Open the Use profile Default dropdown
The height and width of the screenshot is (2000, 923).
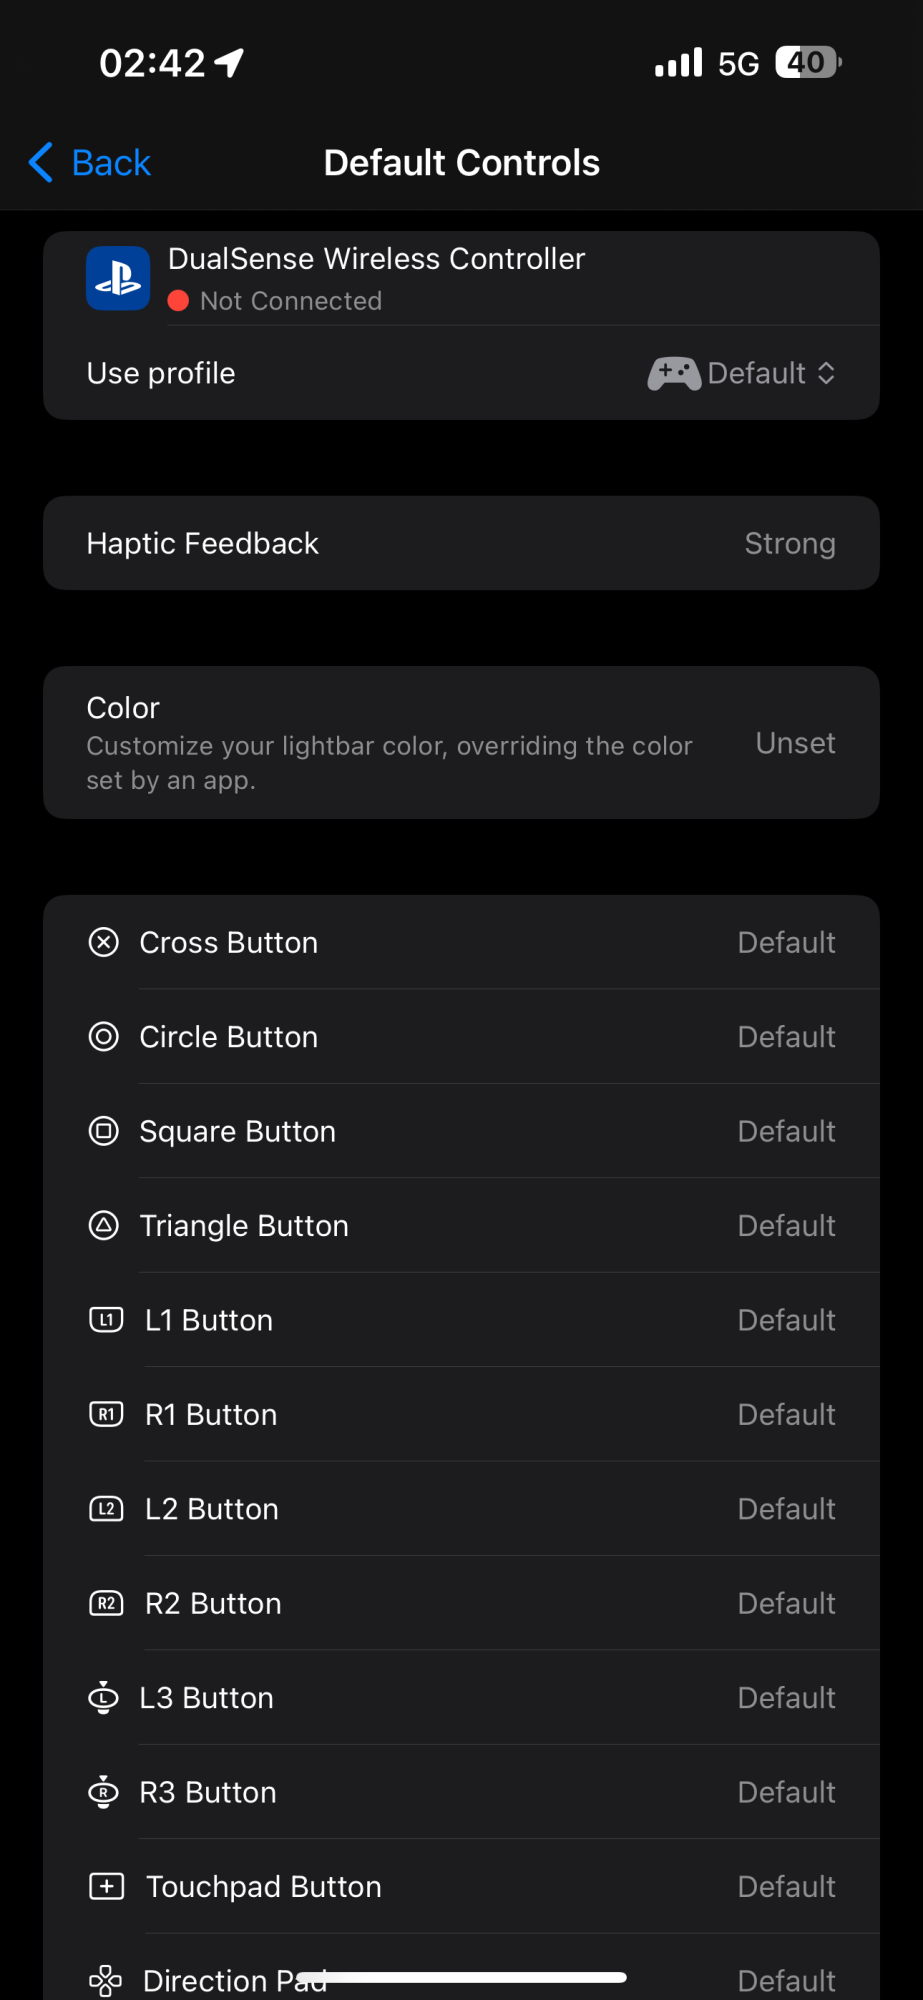(741, 373)
